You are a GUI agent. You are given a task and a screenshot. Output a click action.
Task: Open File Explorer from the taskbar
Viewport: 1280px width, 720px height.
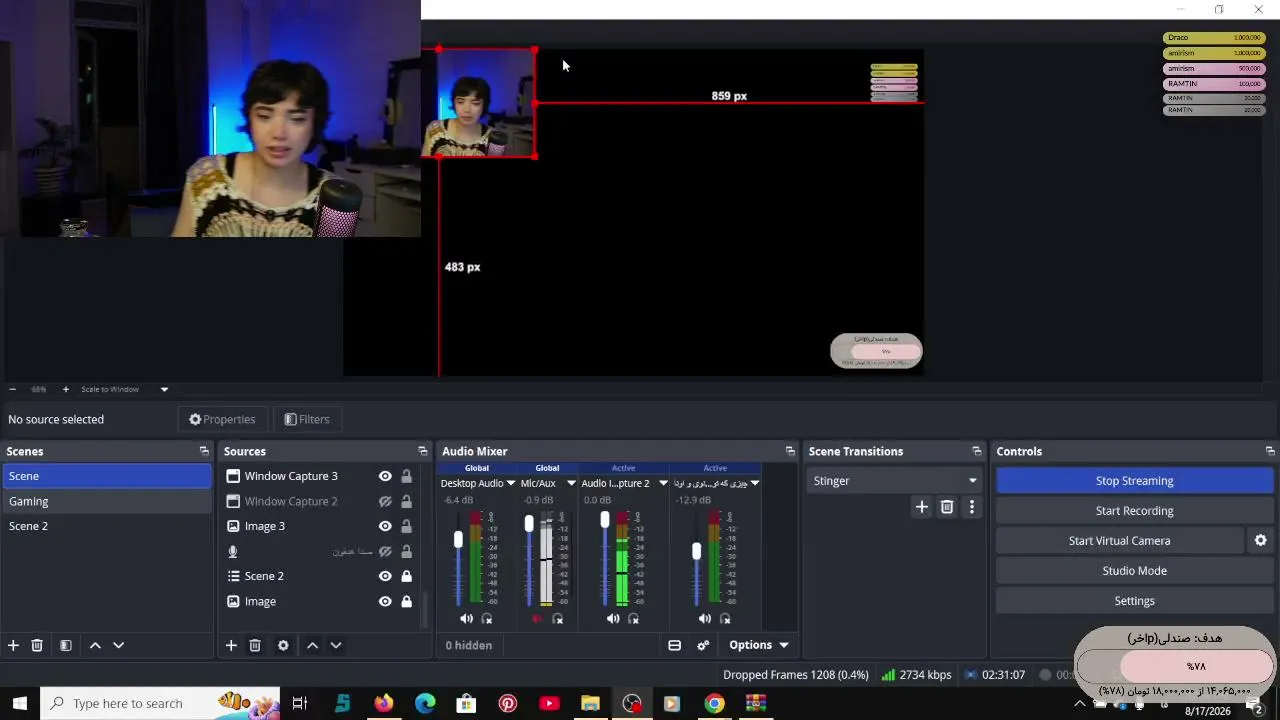(x=590, y=703)
